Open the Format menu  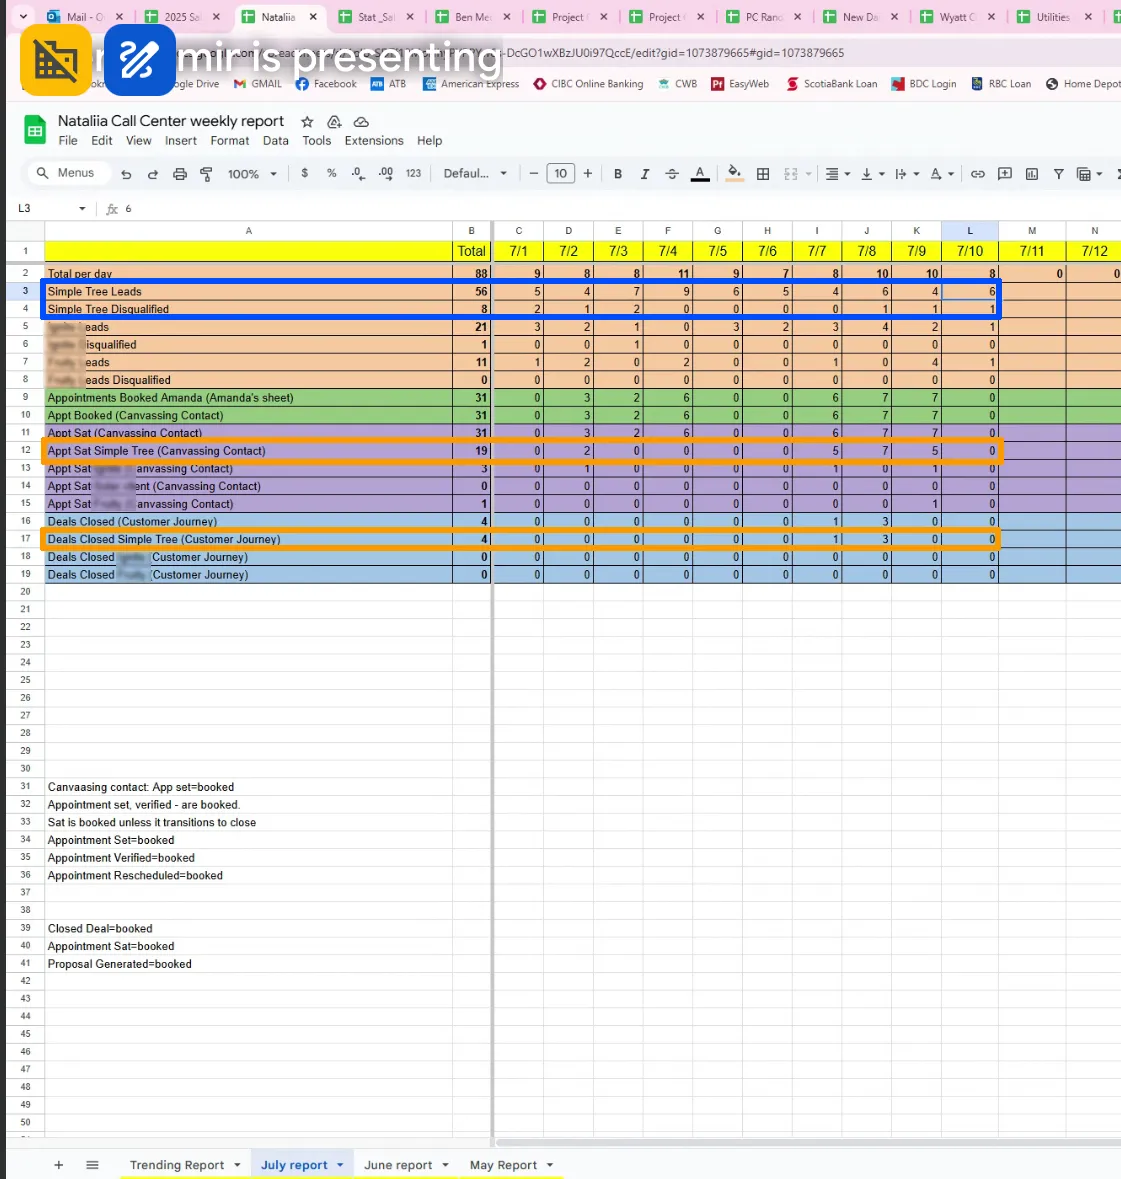229,141
